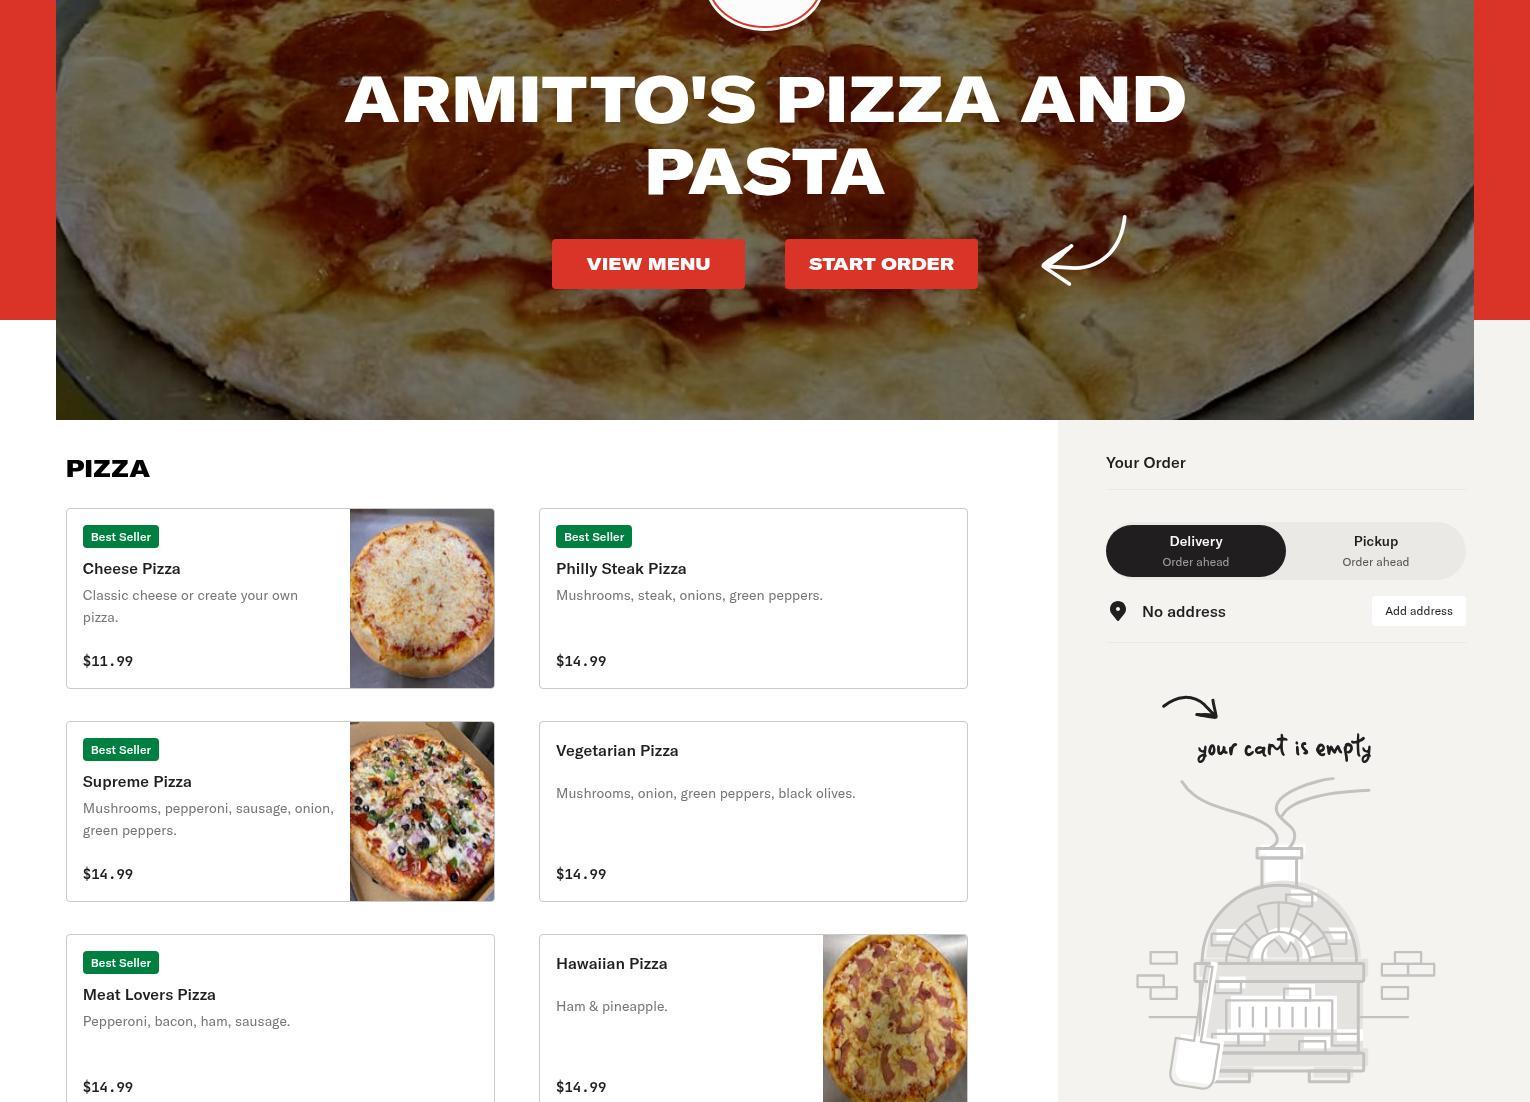Choose the Philly Steak Pizza item card

753,598
